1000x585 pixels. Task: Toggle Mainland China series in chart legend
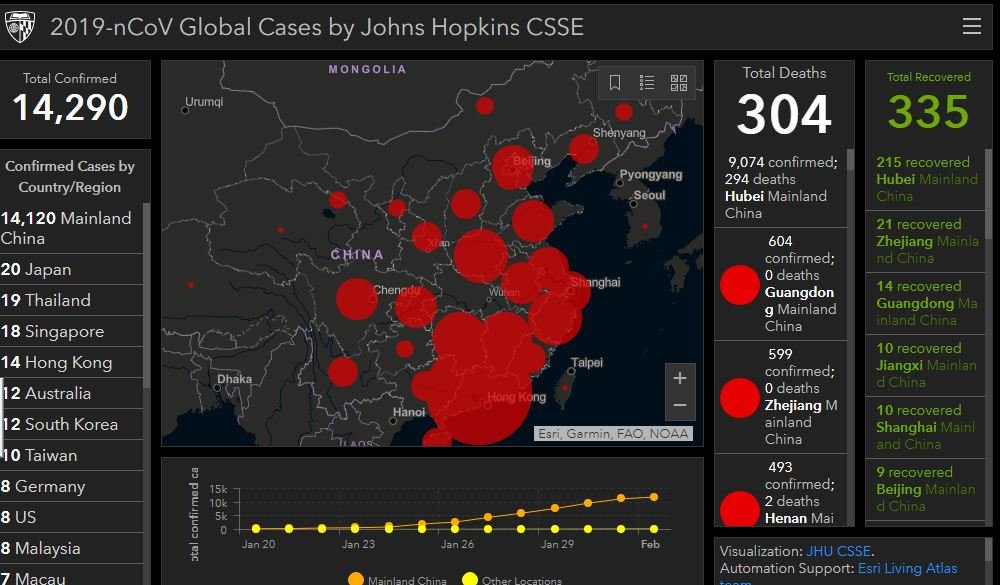click(x=397, y=580)
